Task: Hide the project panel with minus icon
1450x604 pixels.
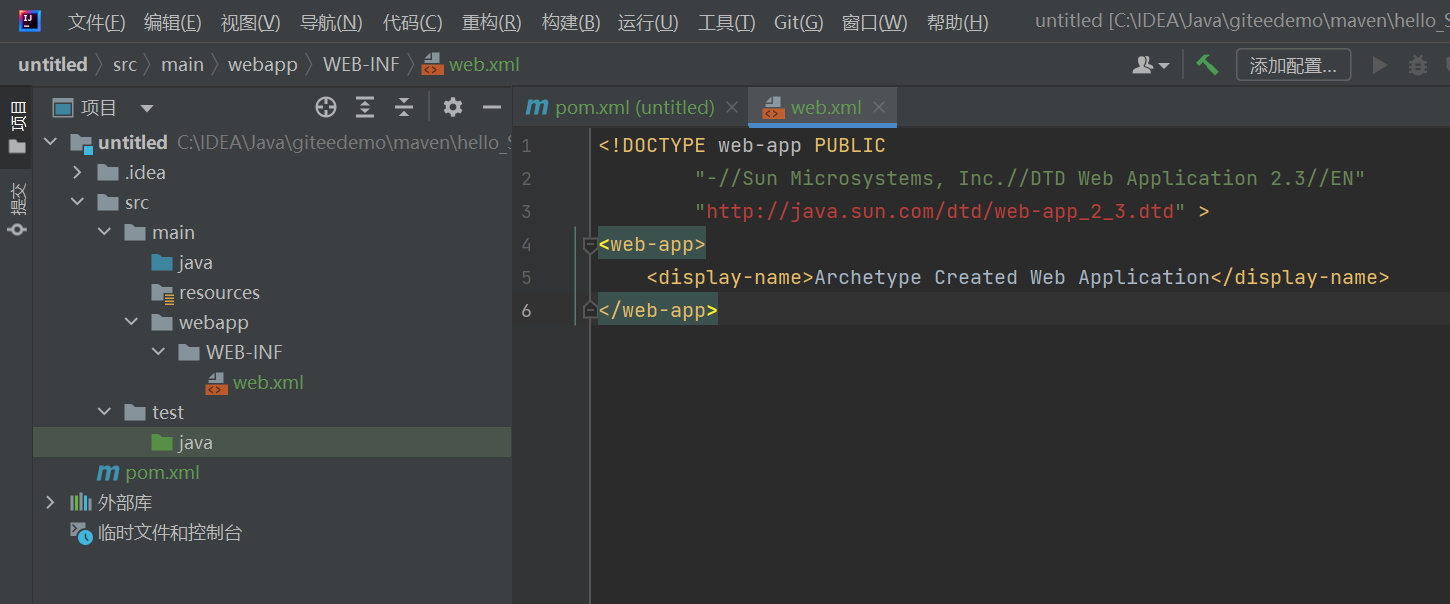Action: pos(491,108)
